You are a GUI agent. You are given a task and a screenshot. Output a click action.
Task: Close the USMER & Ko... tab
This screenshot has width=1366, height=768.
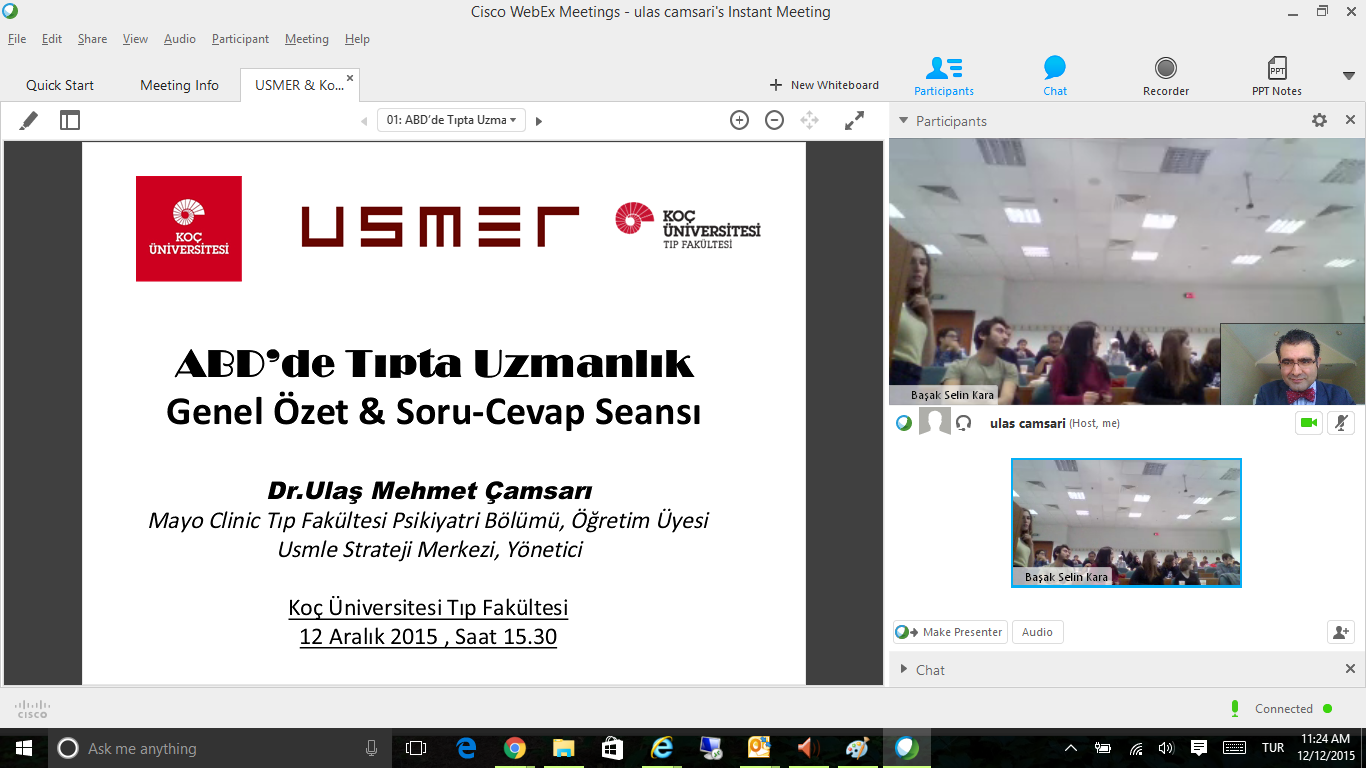tap(350, 77)
